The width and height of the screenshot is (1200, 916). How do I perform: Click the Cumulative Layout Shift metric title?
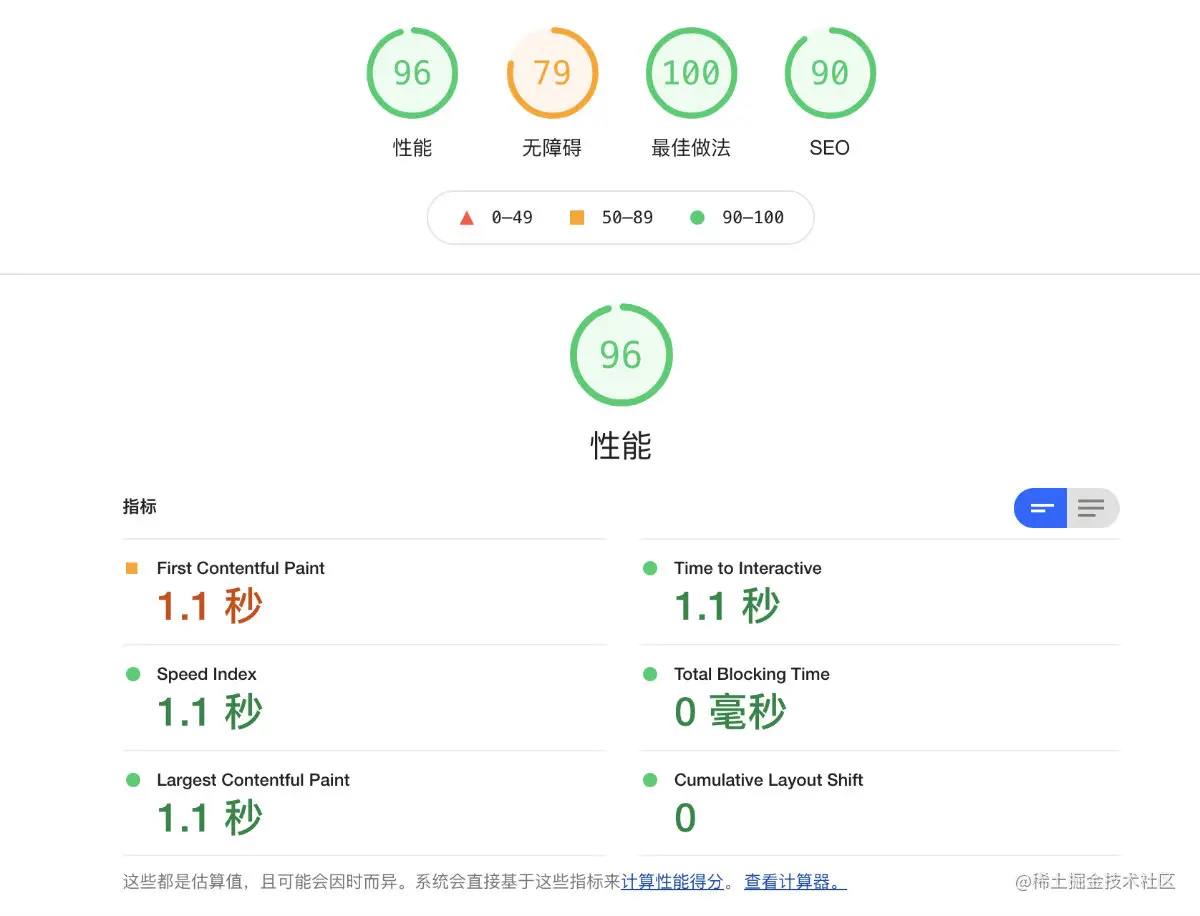click(x=769, y=780)
